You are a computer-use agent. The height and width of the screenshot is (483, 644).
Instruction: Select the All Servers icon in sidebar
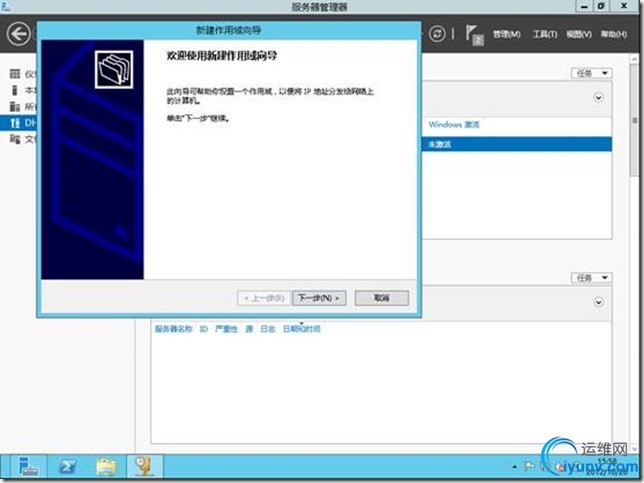click(15, 106)
